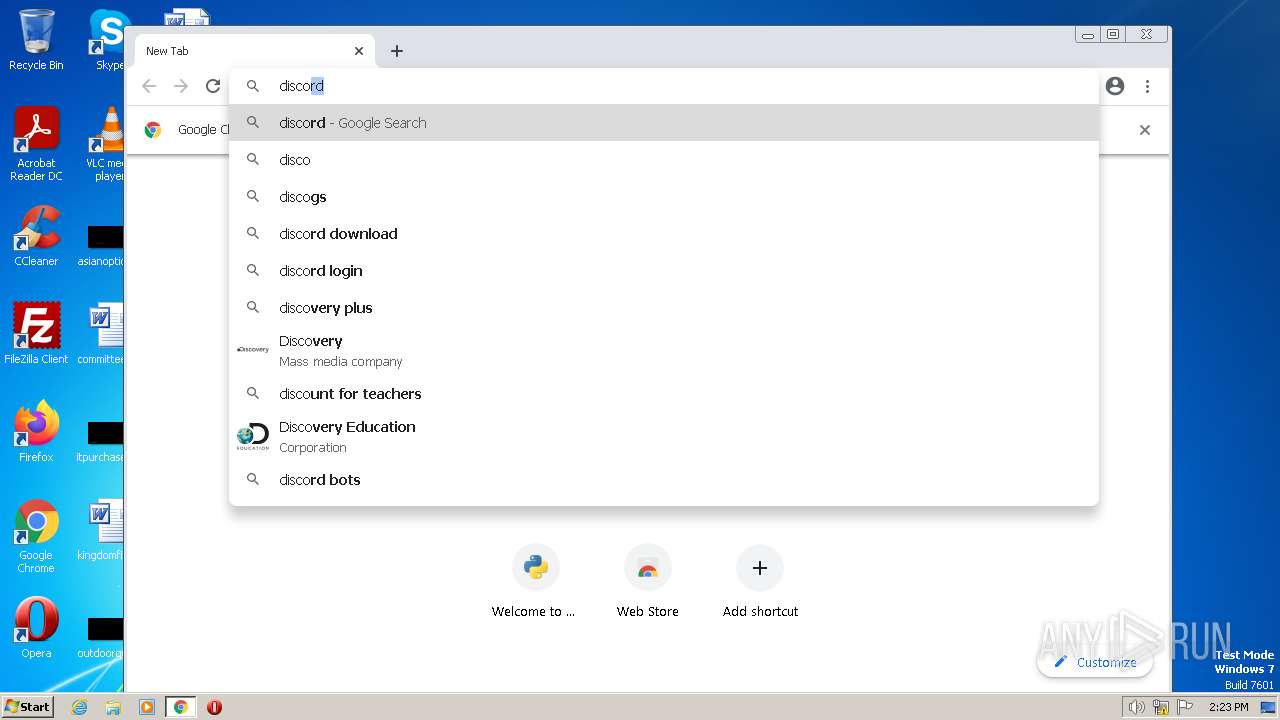Open the 'Welcome to ...' Python shortcut
Screen dimensions: 1280x720
click(534, 583)
